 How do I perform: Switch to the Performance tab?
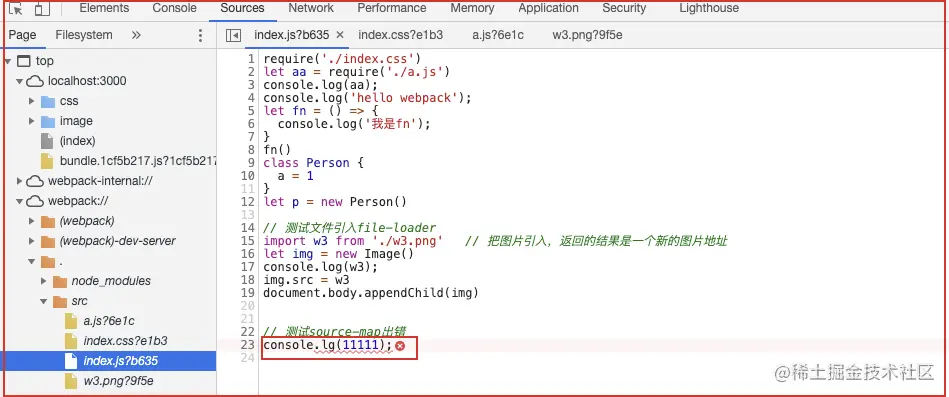(x=392, y=8)
